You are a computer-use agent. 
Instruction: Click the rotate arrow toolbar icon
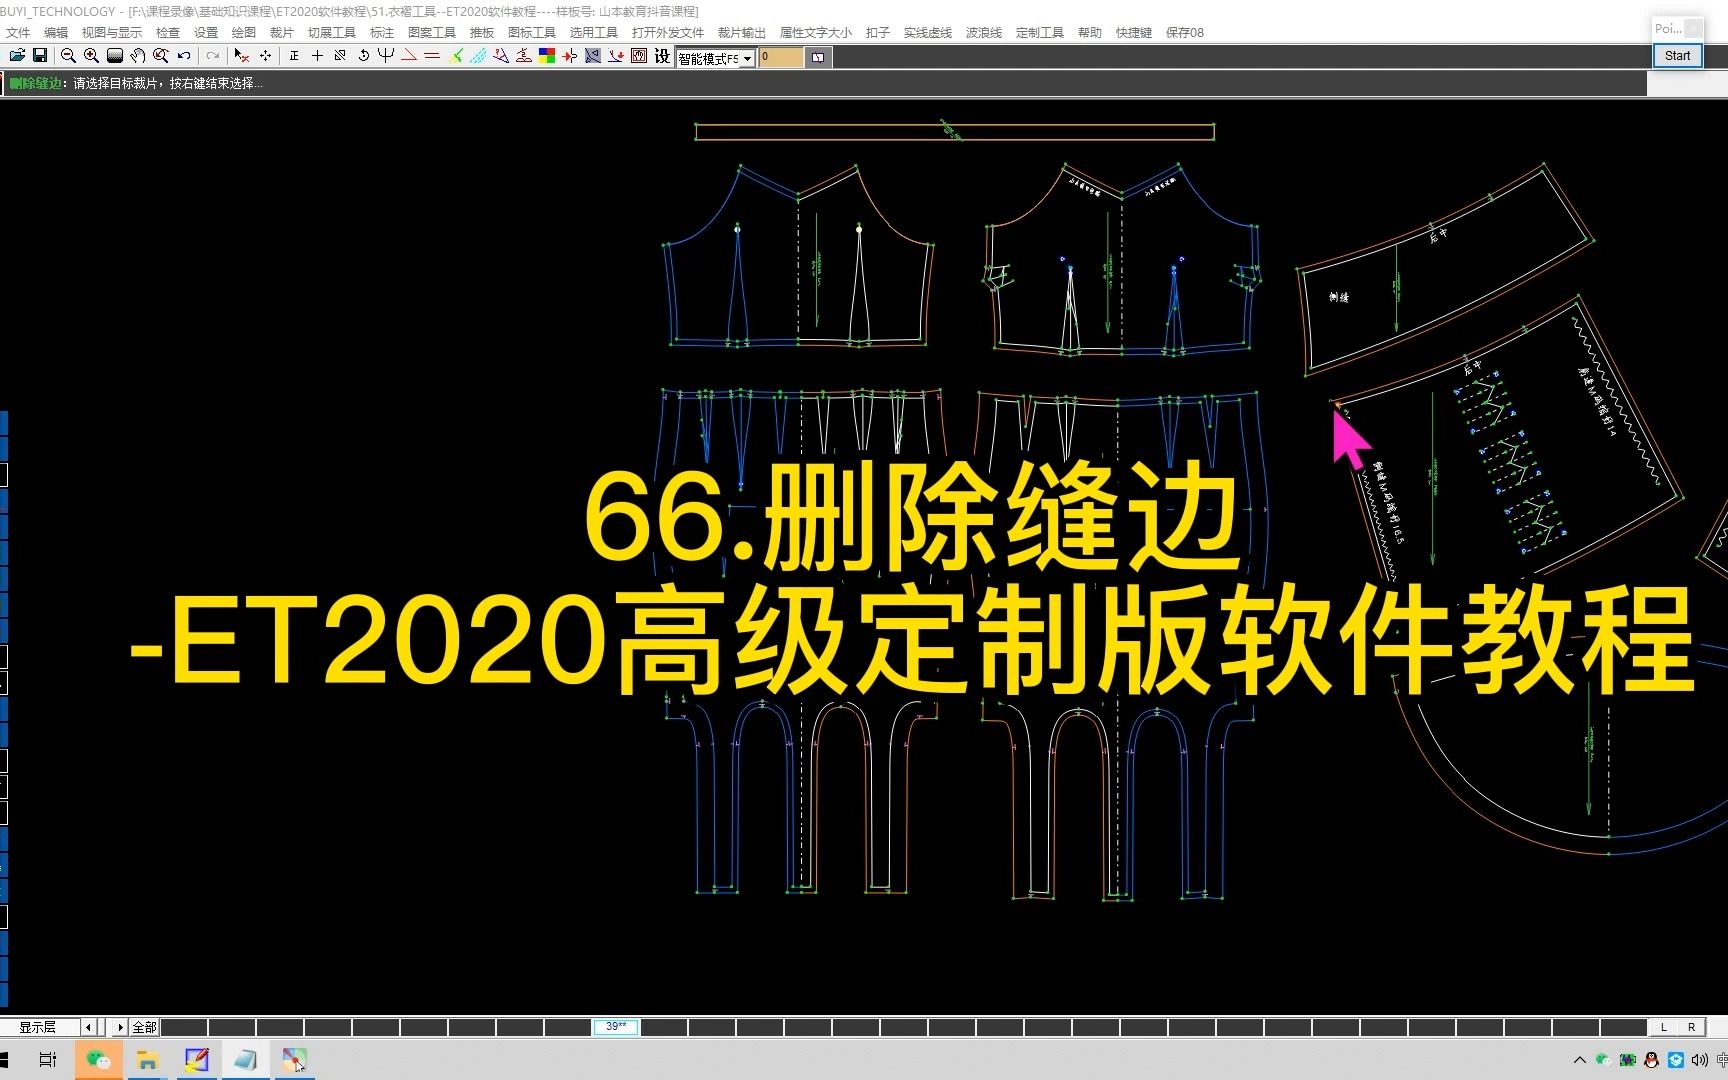(364, 56)
